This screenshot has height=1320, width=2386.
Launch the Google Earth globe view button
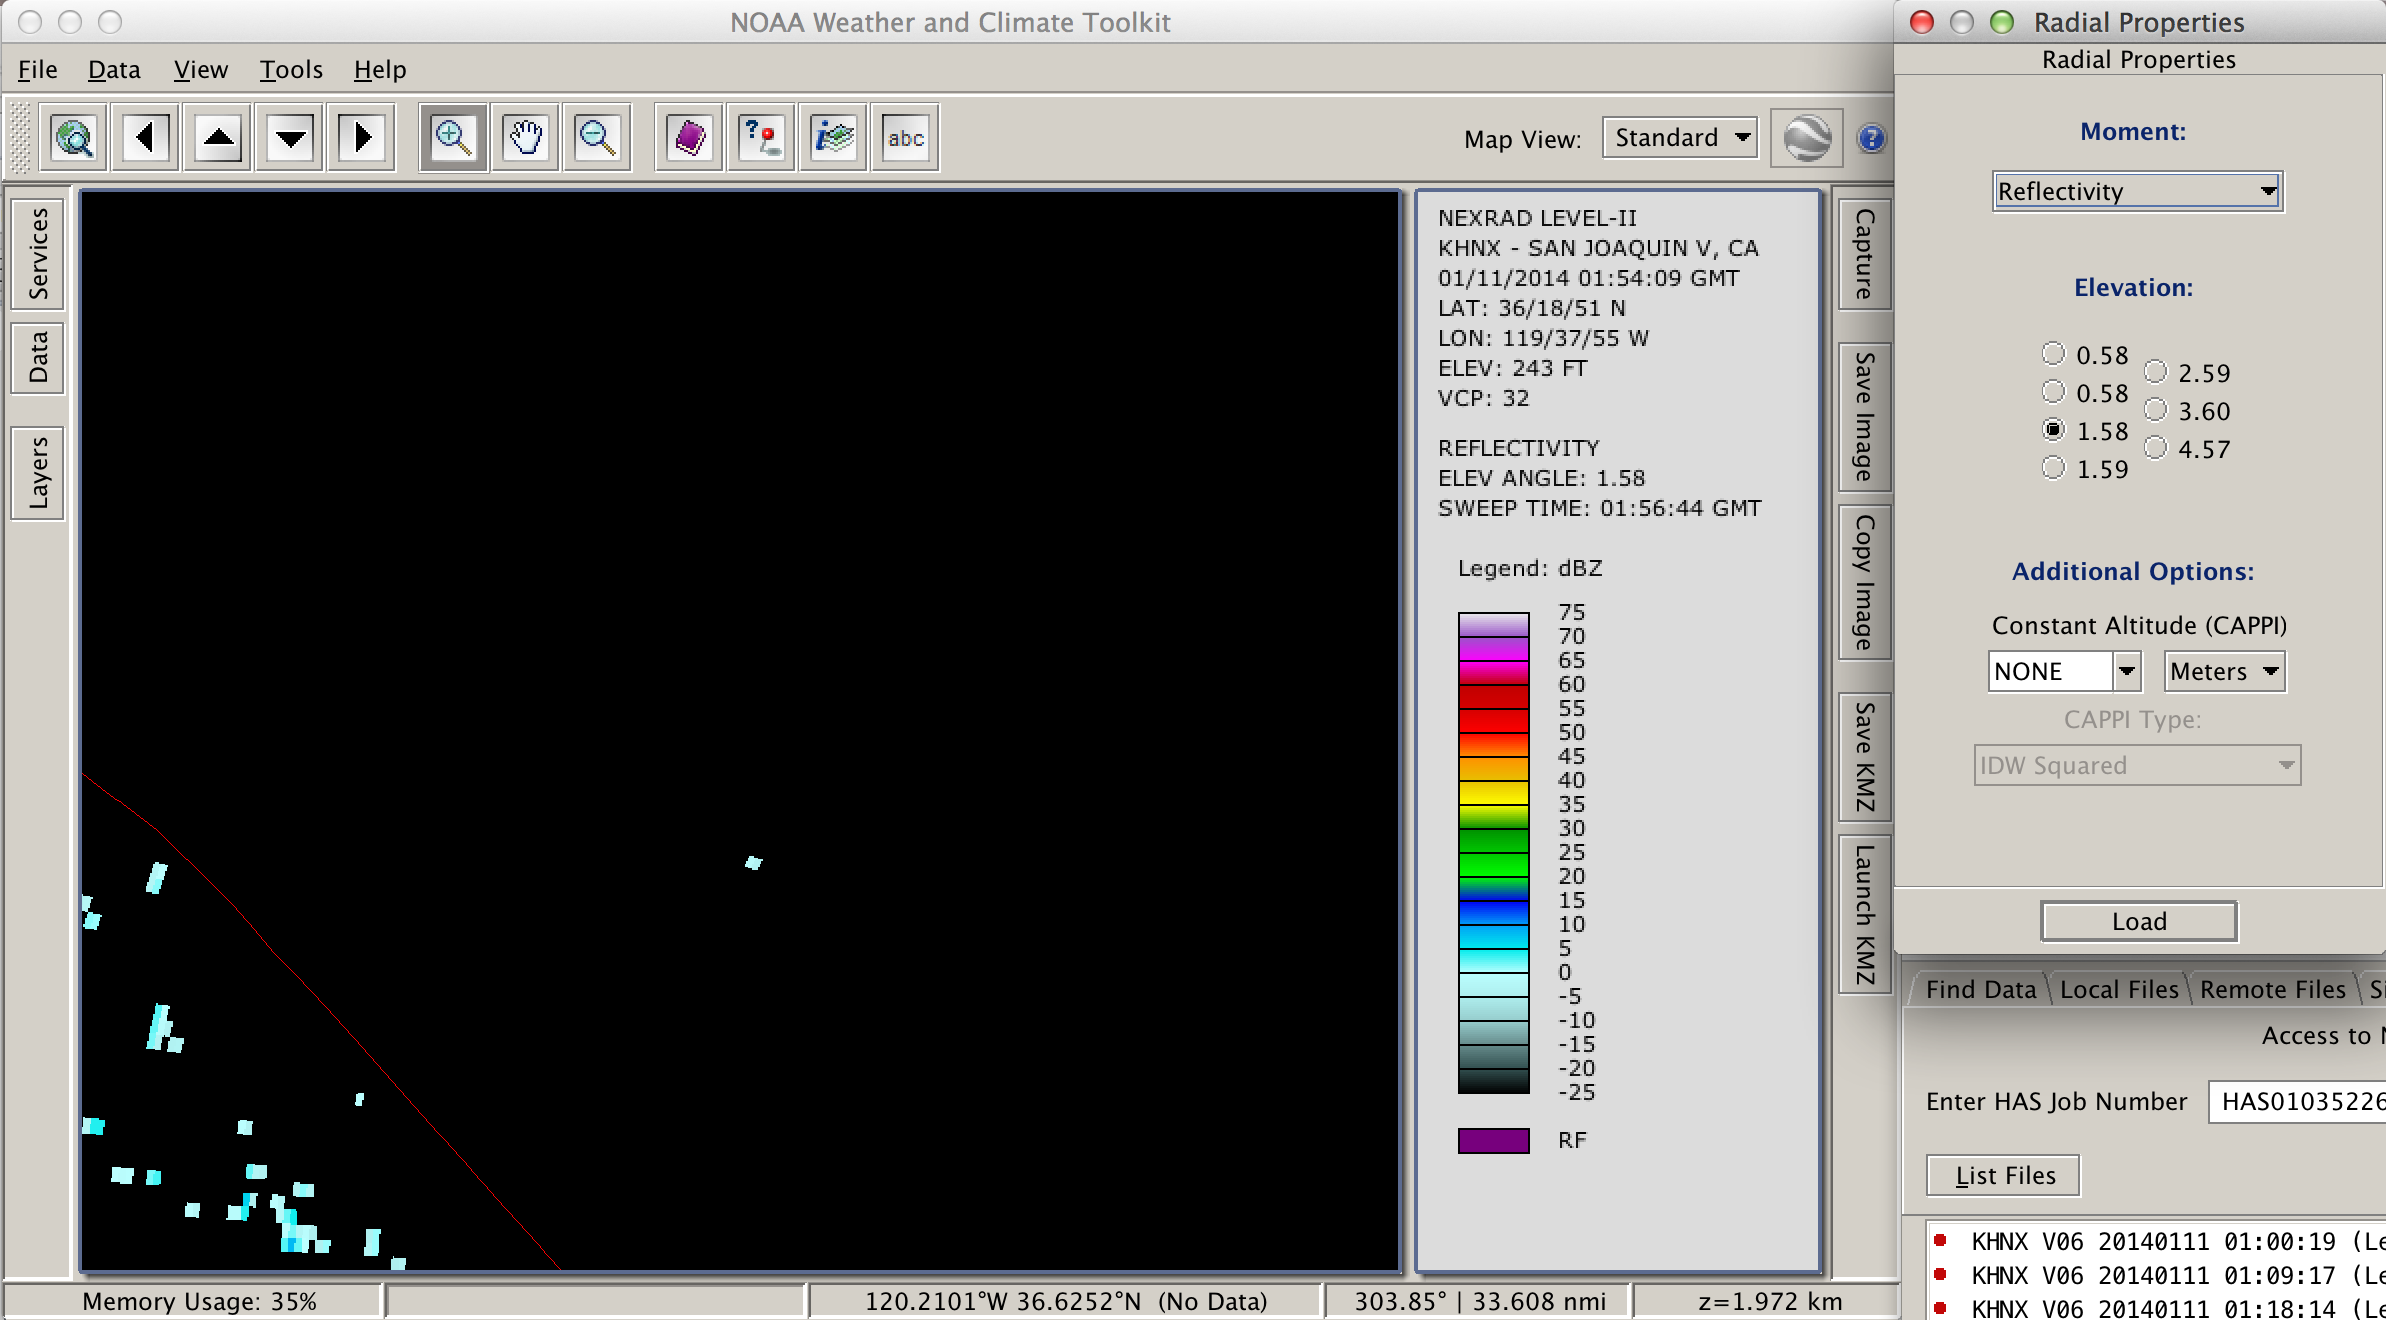(1807, 138)
